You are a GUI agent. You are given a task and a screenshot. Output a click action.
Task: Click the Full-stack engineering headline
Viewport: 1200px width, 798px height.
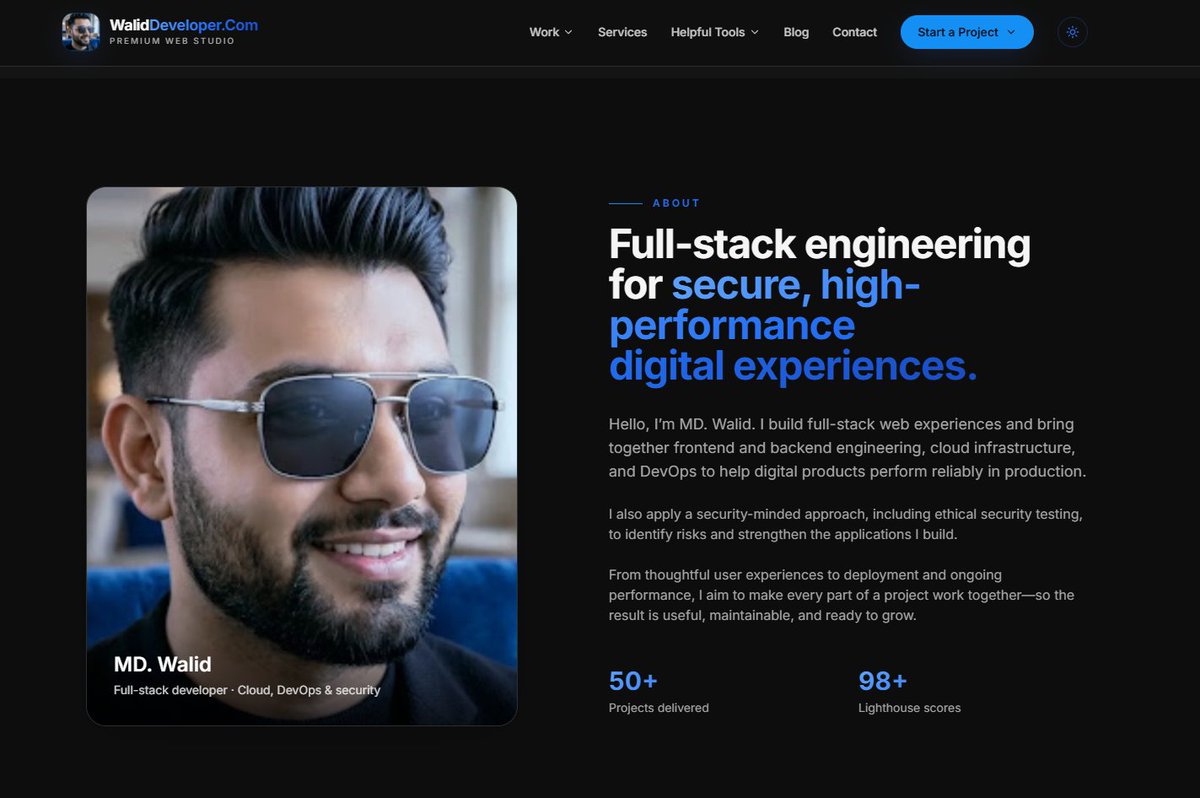tap(819, 305)
